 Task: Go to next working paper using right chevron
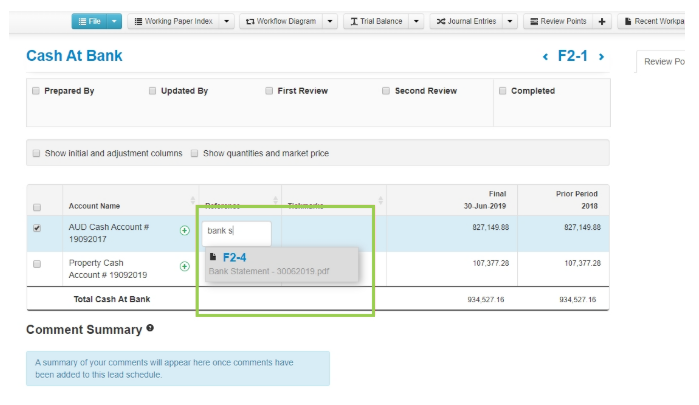click(x=601, y=57)
